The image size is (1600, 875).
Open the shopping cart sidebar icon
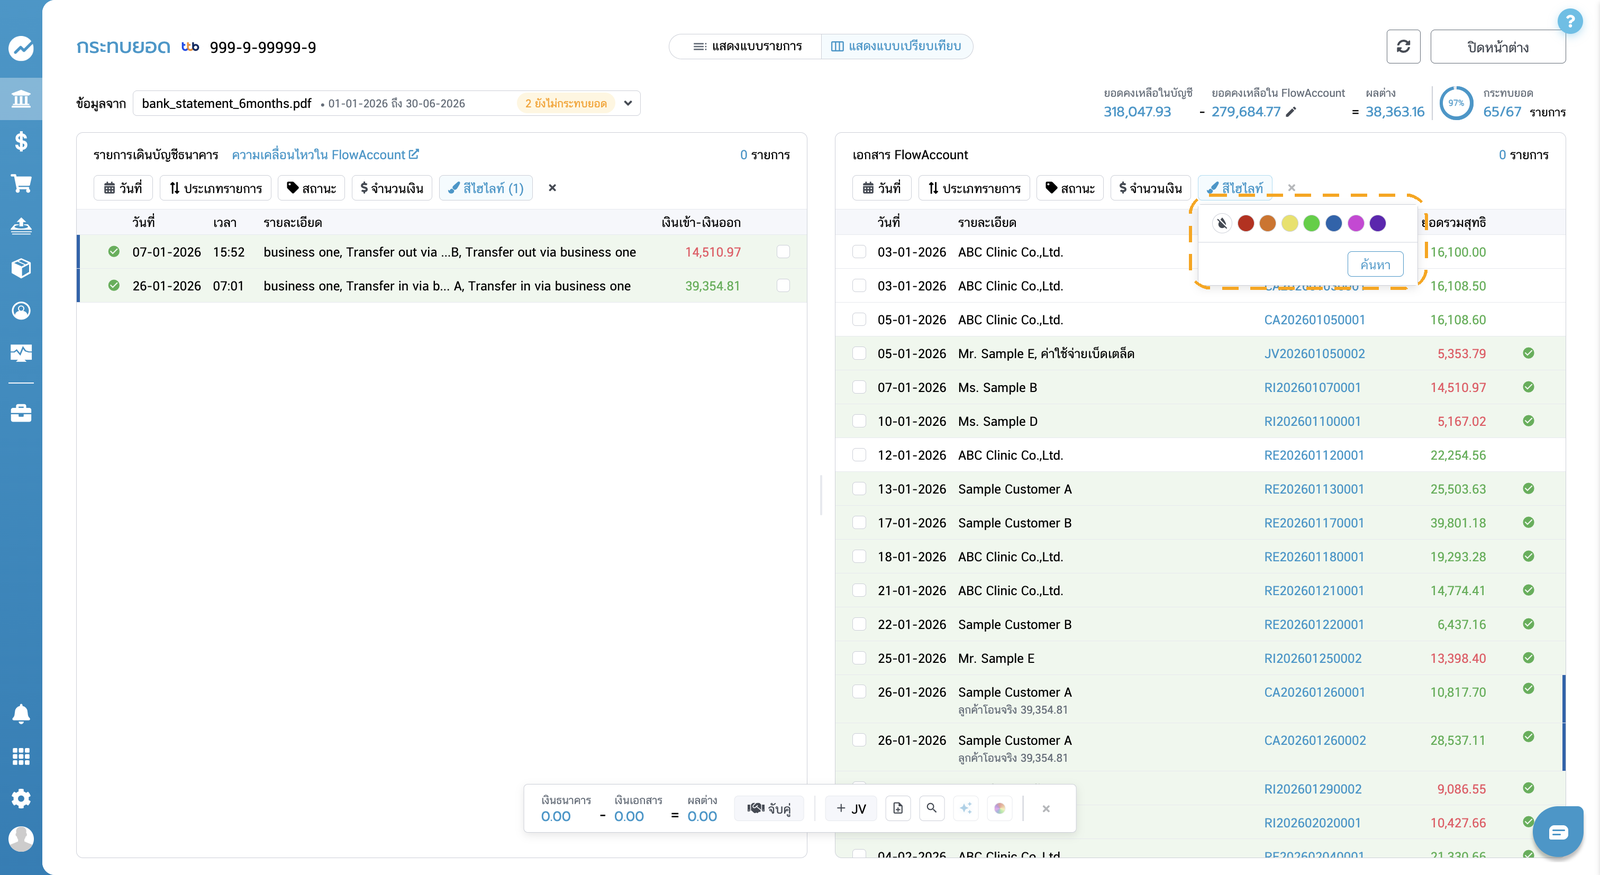tap(21, 183)
